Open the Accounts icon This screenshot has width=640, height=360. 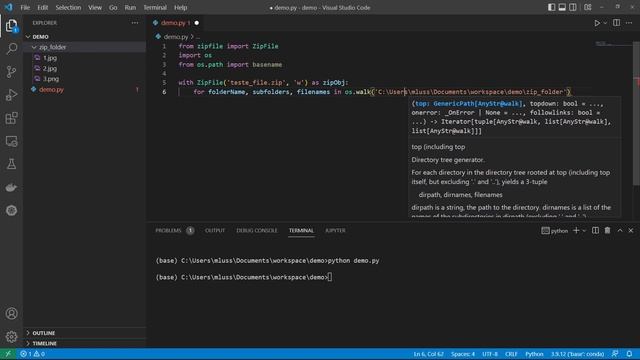[11, 313]
